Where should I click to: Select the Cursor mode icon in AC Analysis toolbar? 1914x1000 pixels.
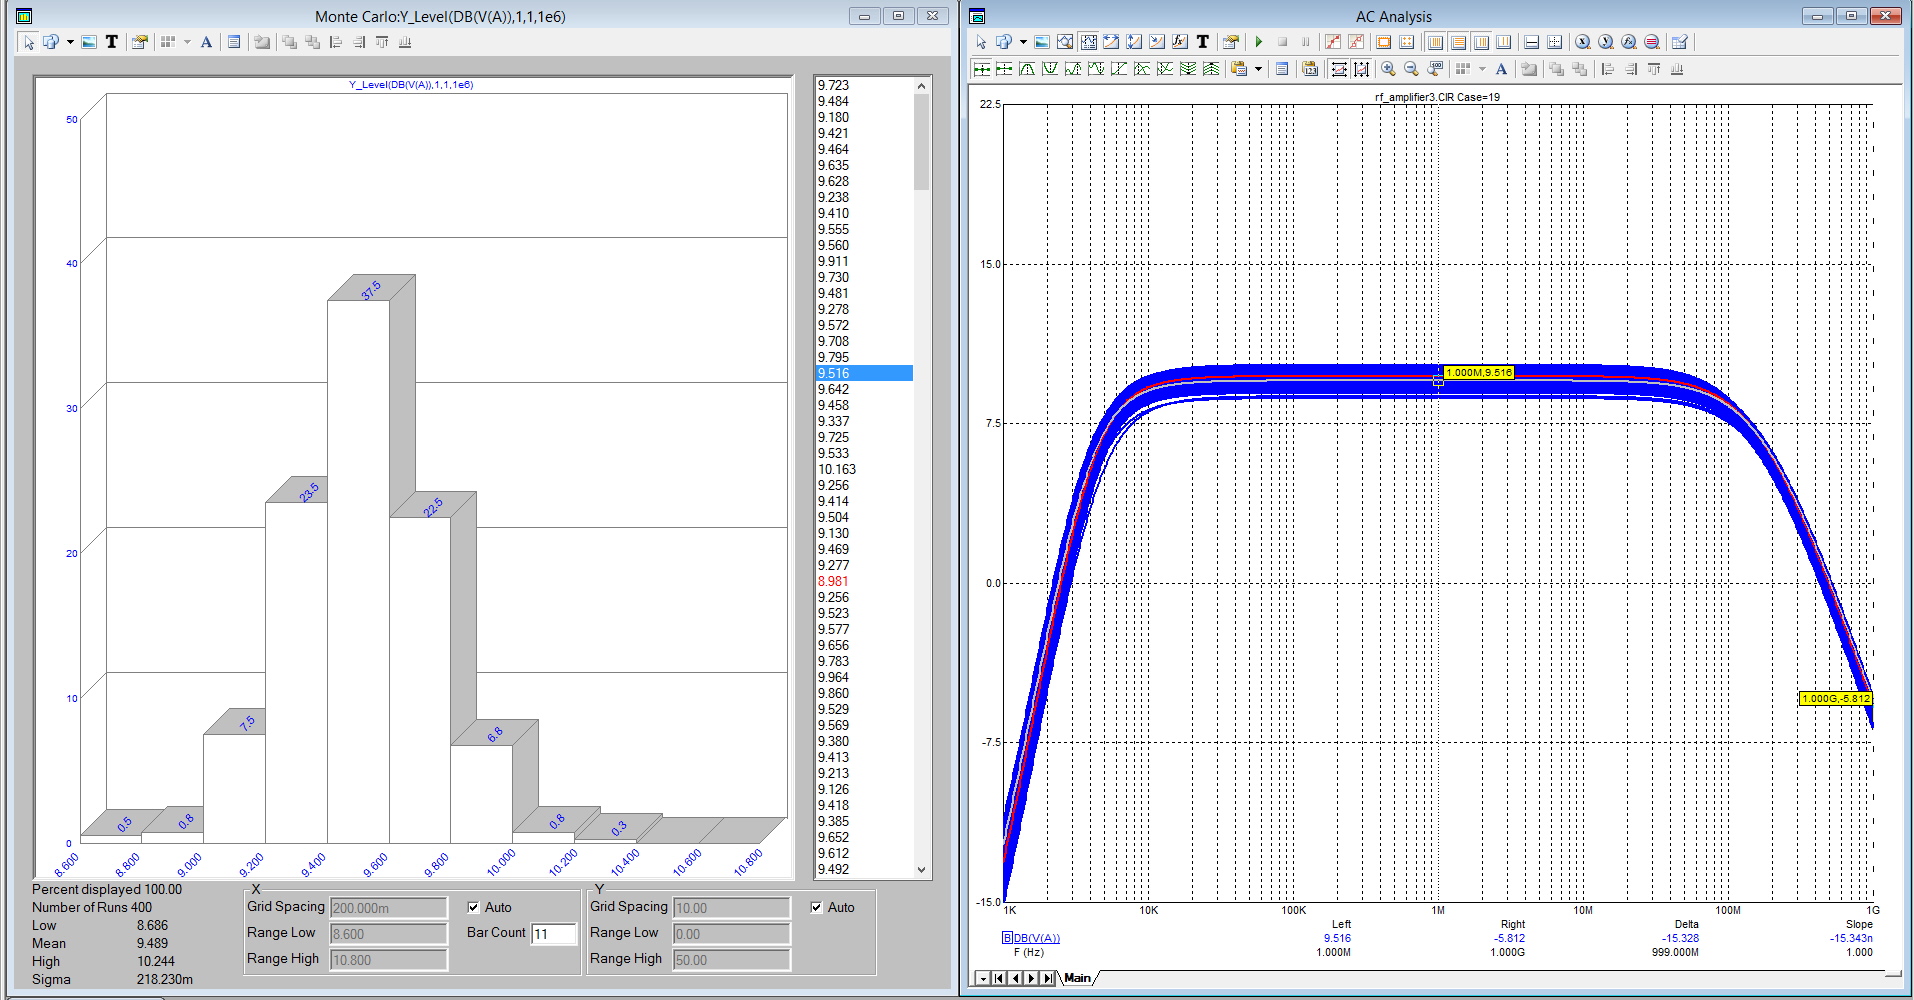tap(1088, 42)
